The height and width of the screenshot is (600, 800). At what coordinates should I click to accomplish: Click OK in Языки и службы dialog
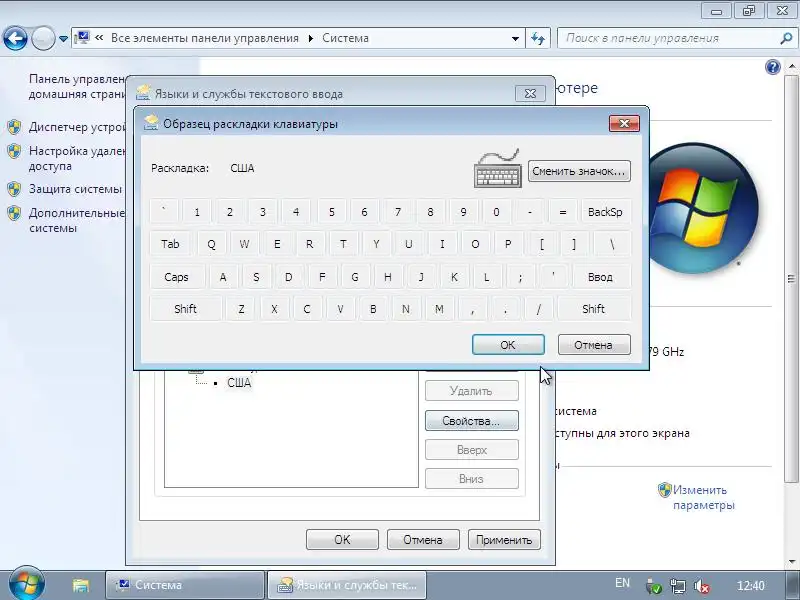click(x=342, y=540)
